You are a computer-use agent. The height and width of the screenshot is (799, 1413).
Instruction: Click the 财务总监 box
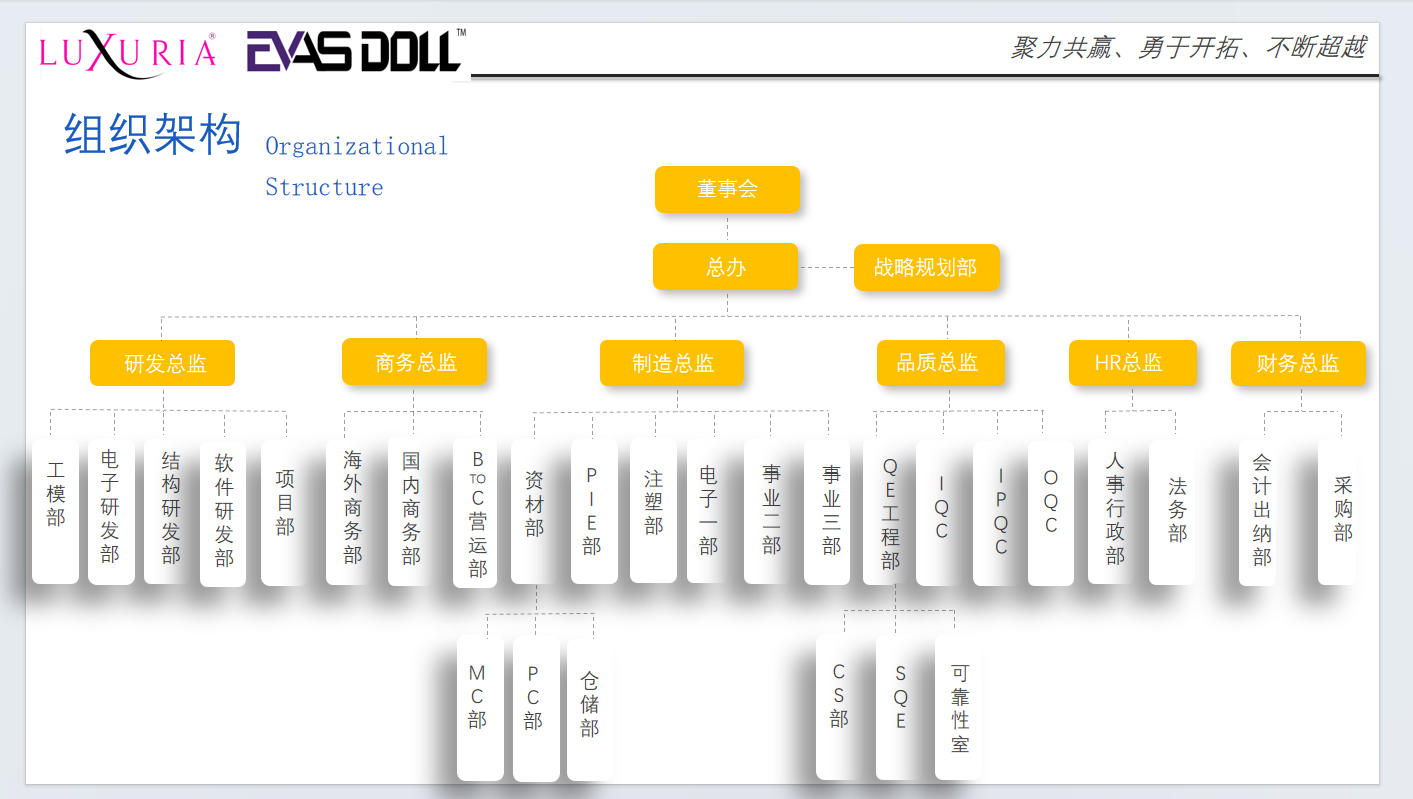(1298, 363)
